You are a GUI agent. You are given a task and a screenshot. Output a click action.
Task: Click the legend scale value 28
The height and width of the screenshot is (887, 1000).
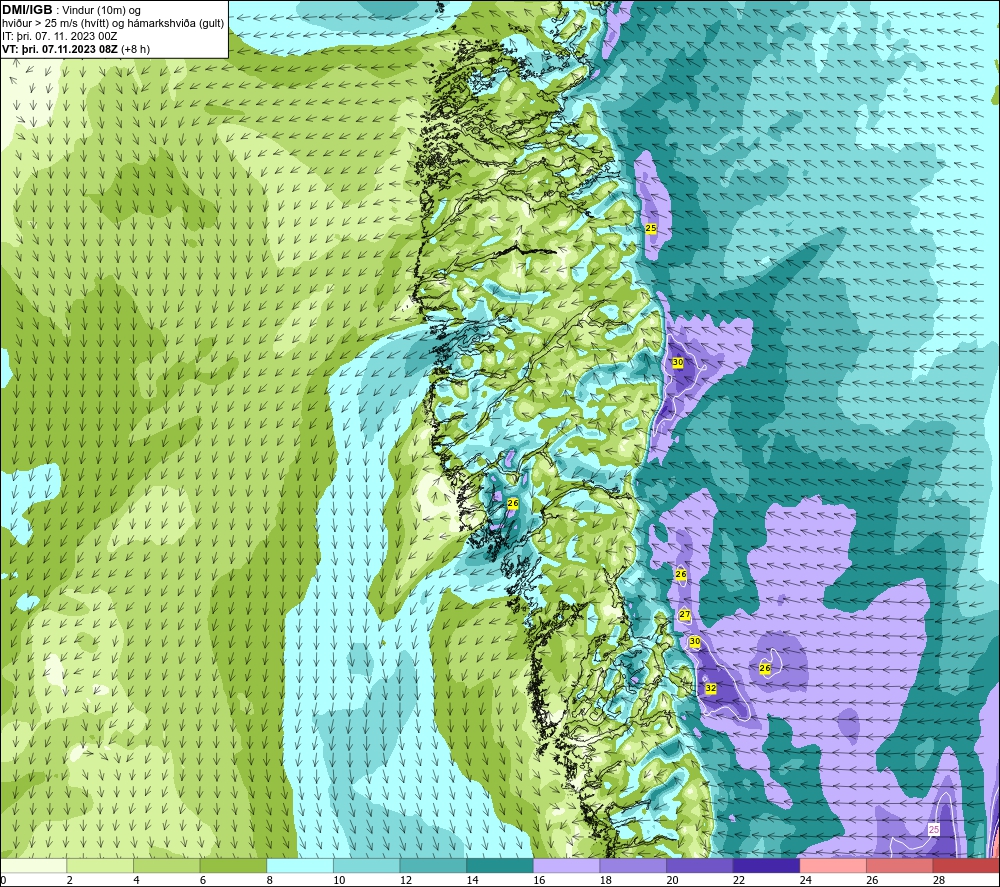coord(939,880)
